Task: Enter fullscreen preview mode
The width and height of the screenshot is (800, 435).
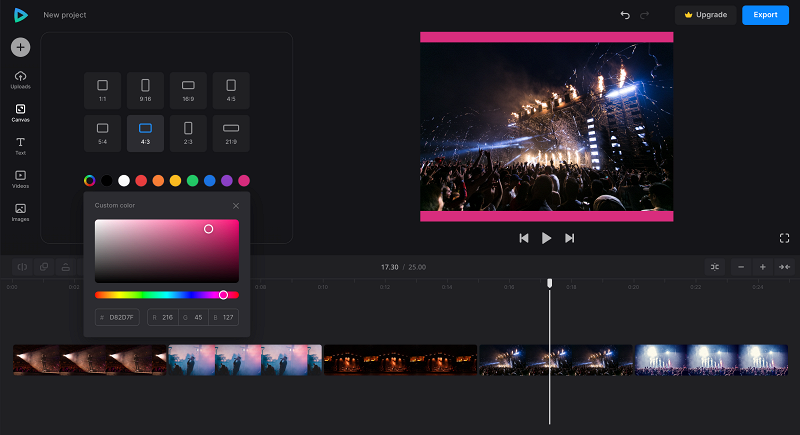Action: pyautogui.click(x=785, y=238)
